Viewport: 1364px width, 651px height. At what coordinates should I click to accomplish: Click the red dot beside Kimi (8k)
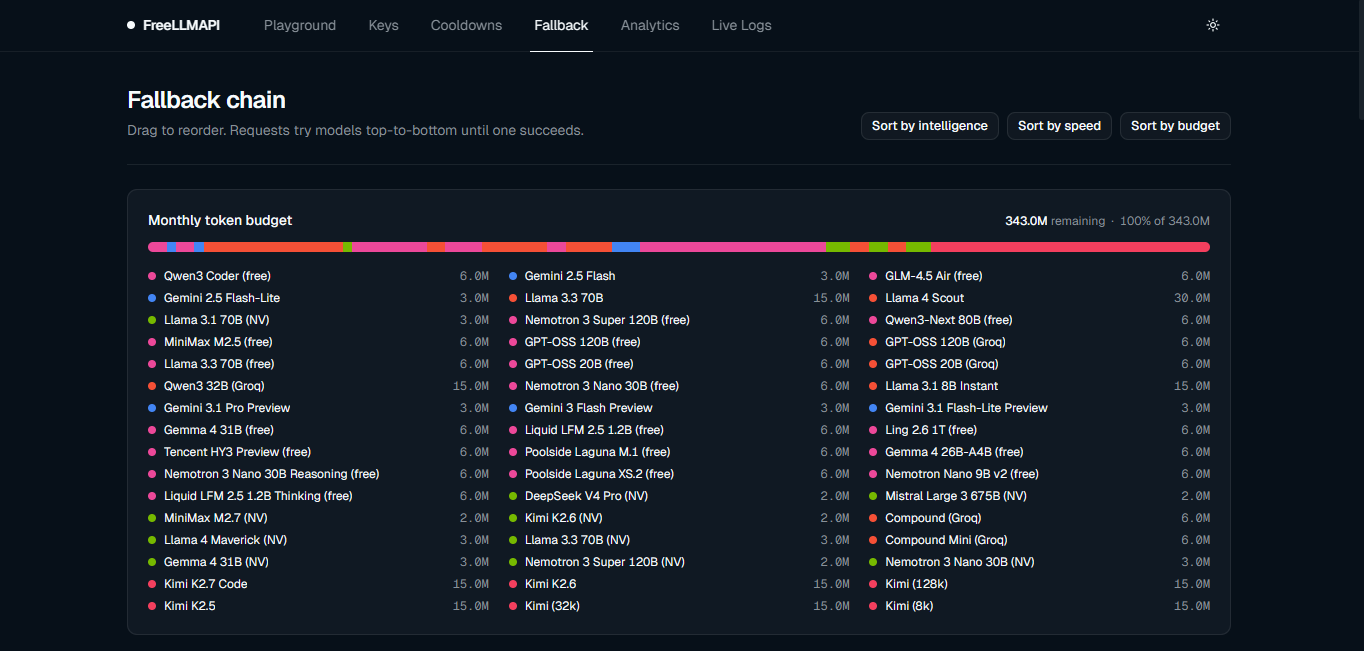pos(874,606)
